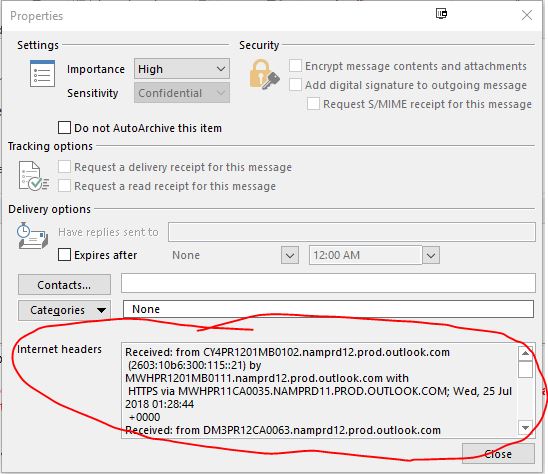Expand the Expires after date dropdown
This screenshot has width=548, height=474.
pos(290,255)
